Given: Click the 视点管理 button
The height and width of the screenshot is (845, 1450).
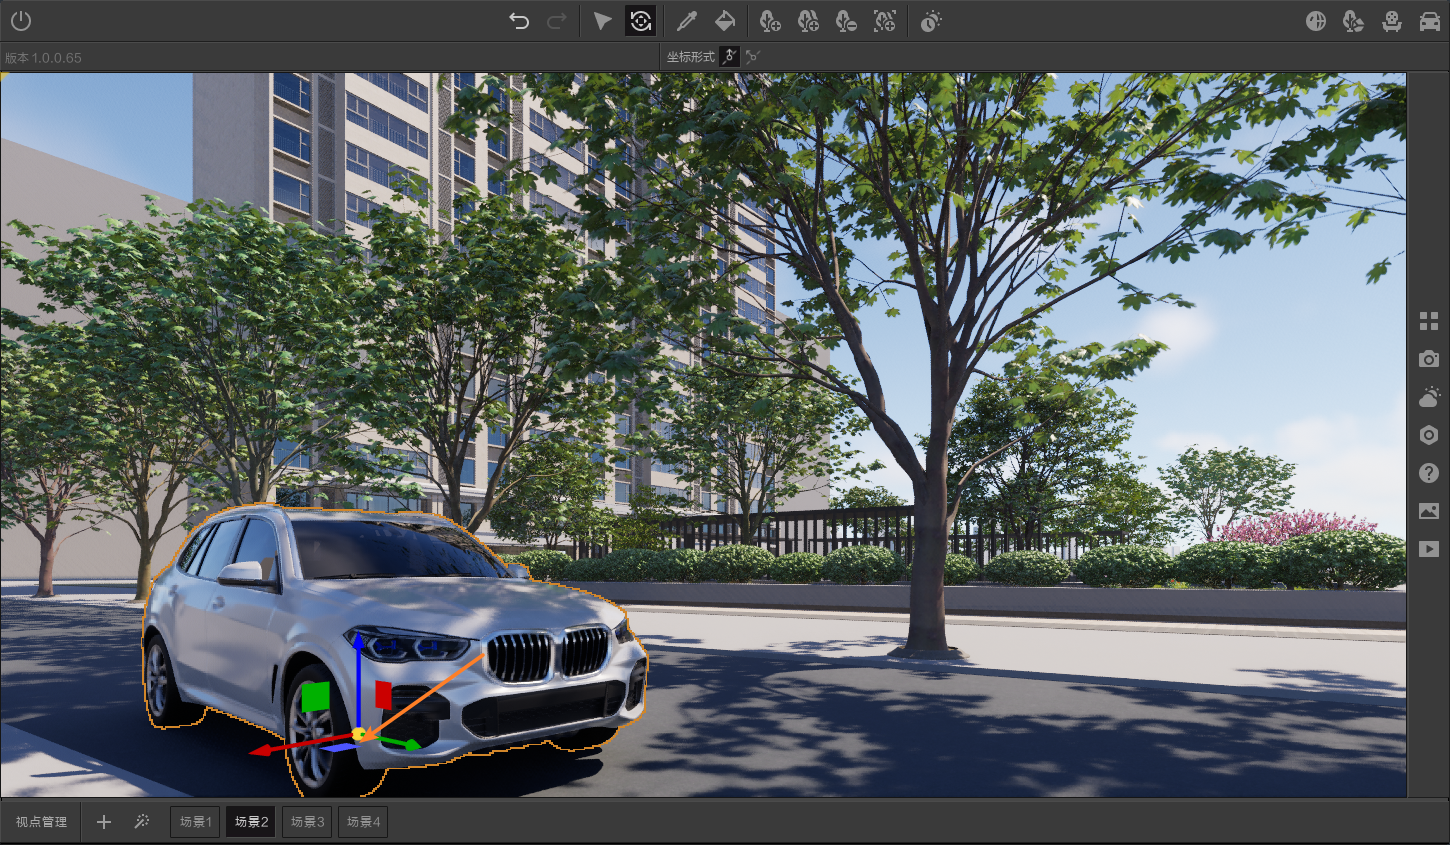Looking at the screenshot, I should (41, 822).
